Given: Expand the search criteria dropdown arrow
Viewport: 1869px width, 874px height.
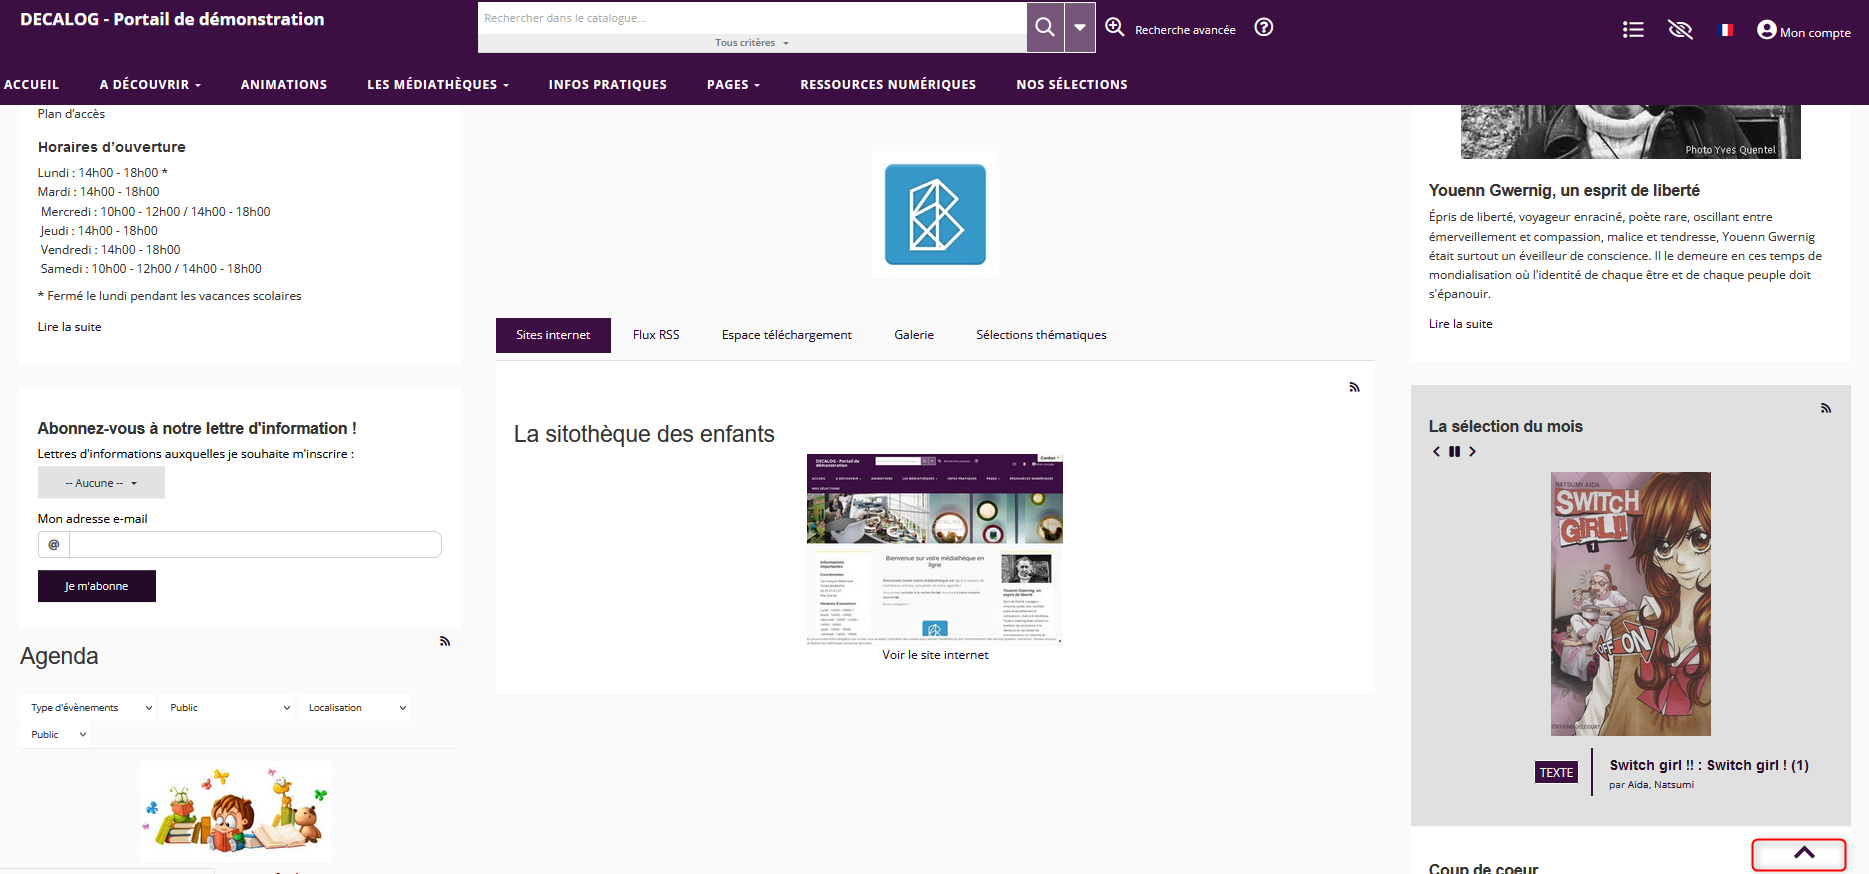Looking at the screenshot, I should click(1080, 27).
